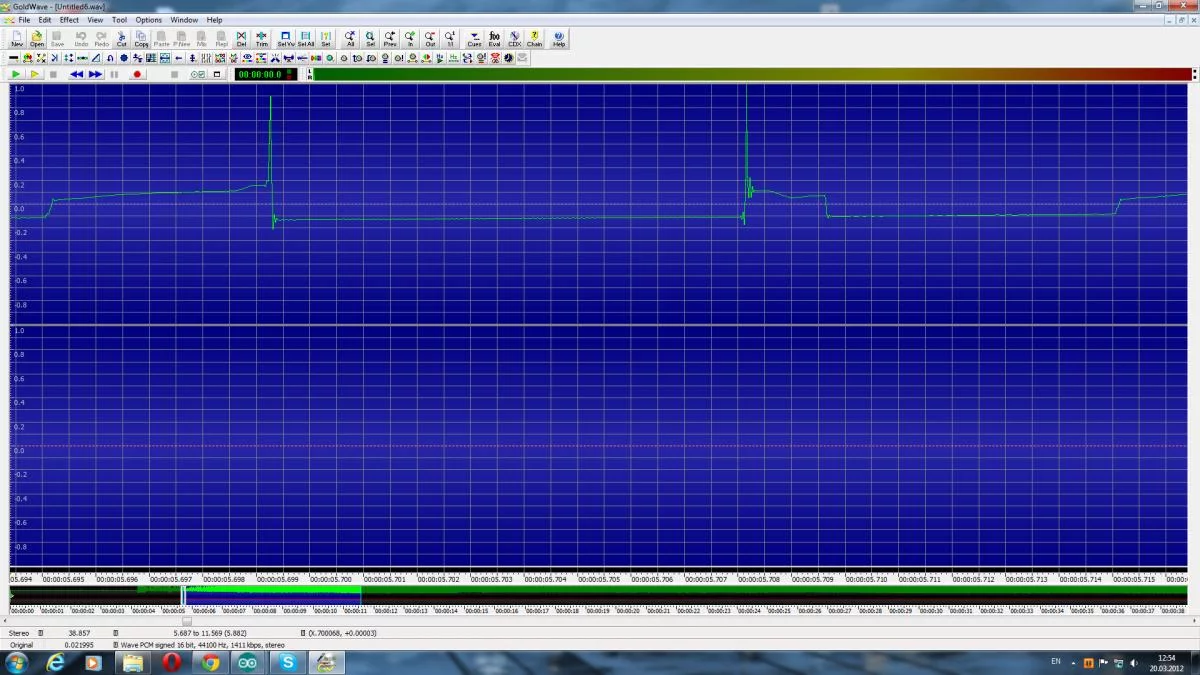The height and width of the screenshot is (675, 1200).
Task: Click the New file toolbar icon
Action: click(x=17, y=39)
